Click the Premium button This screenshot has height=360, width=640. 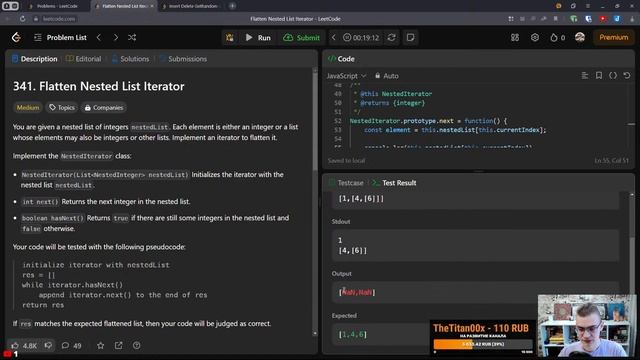click(613, 37)
